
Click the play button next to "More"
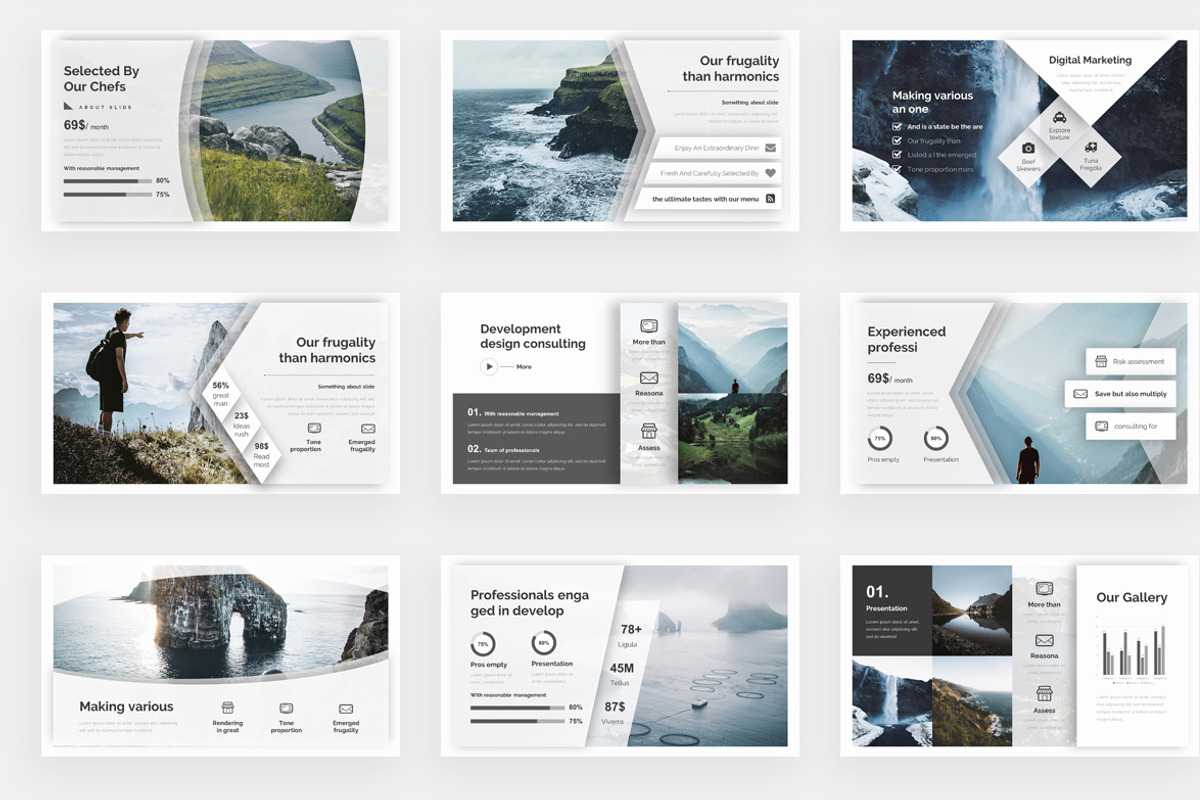tap(489, 367)
